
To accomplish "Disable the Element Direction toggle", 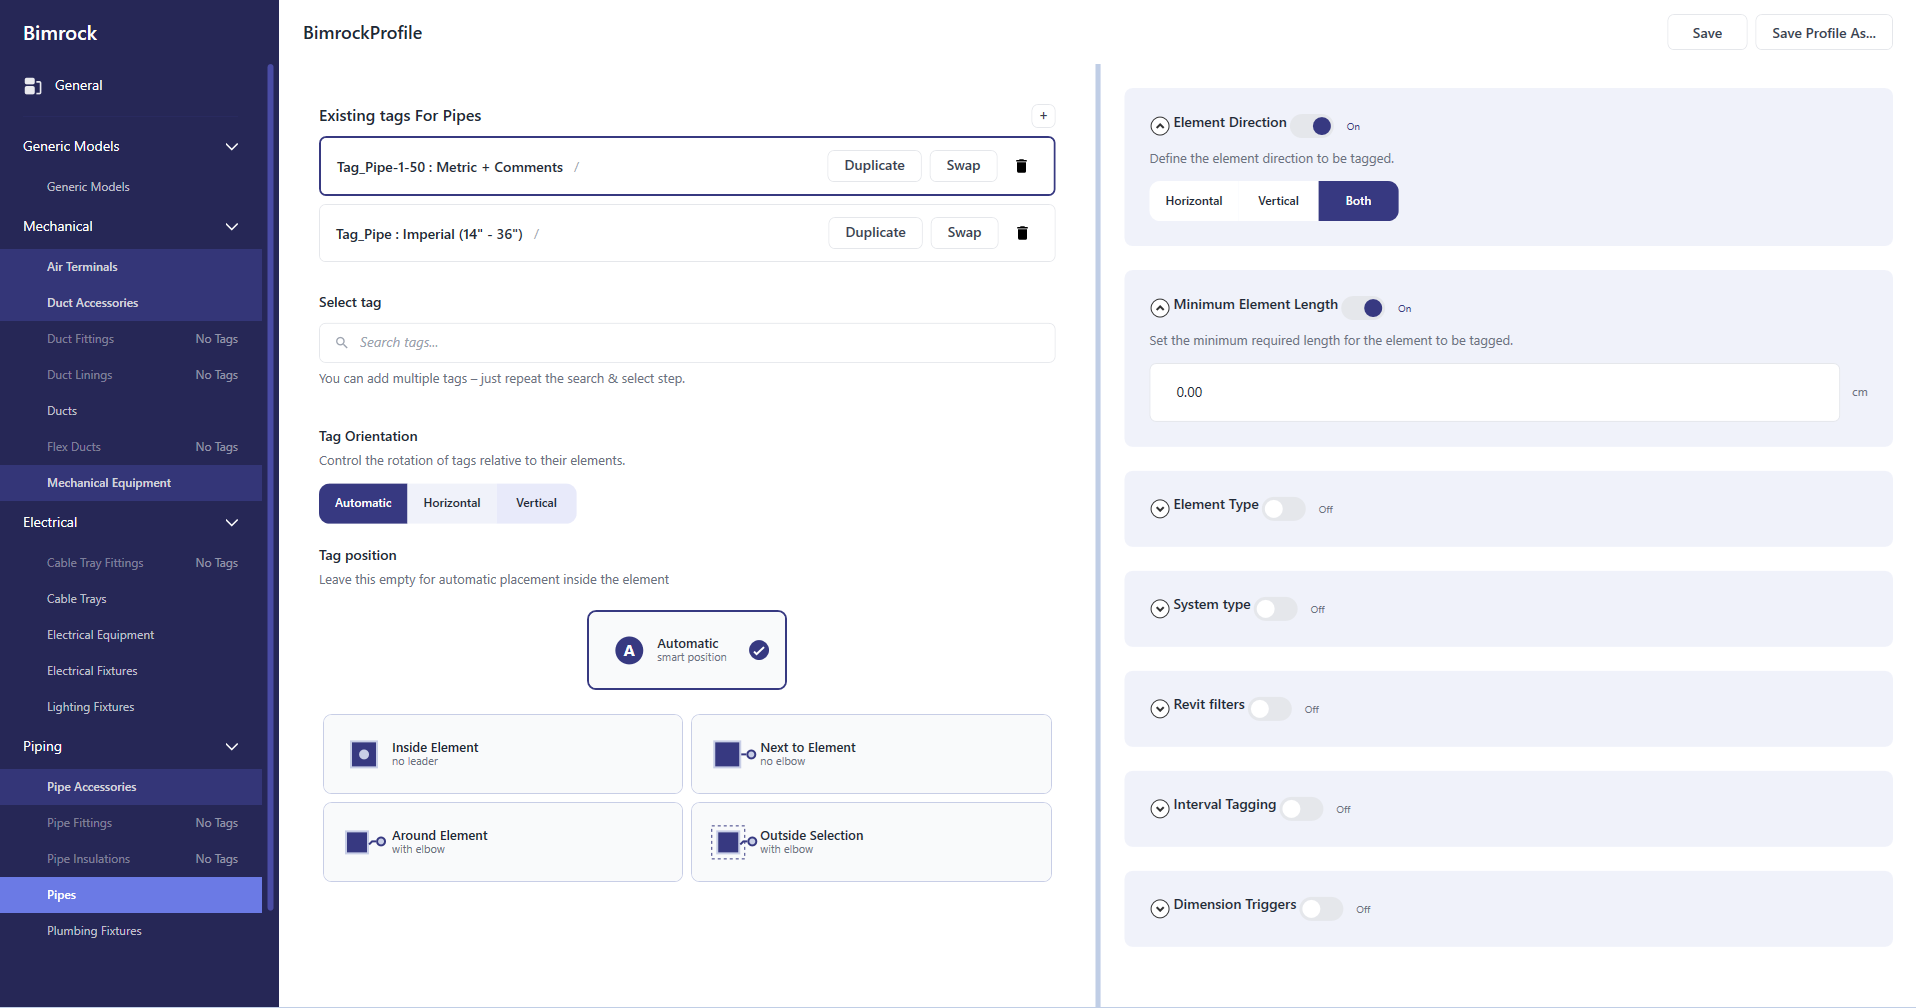I will click(1314, 126).
